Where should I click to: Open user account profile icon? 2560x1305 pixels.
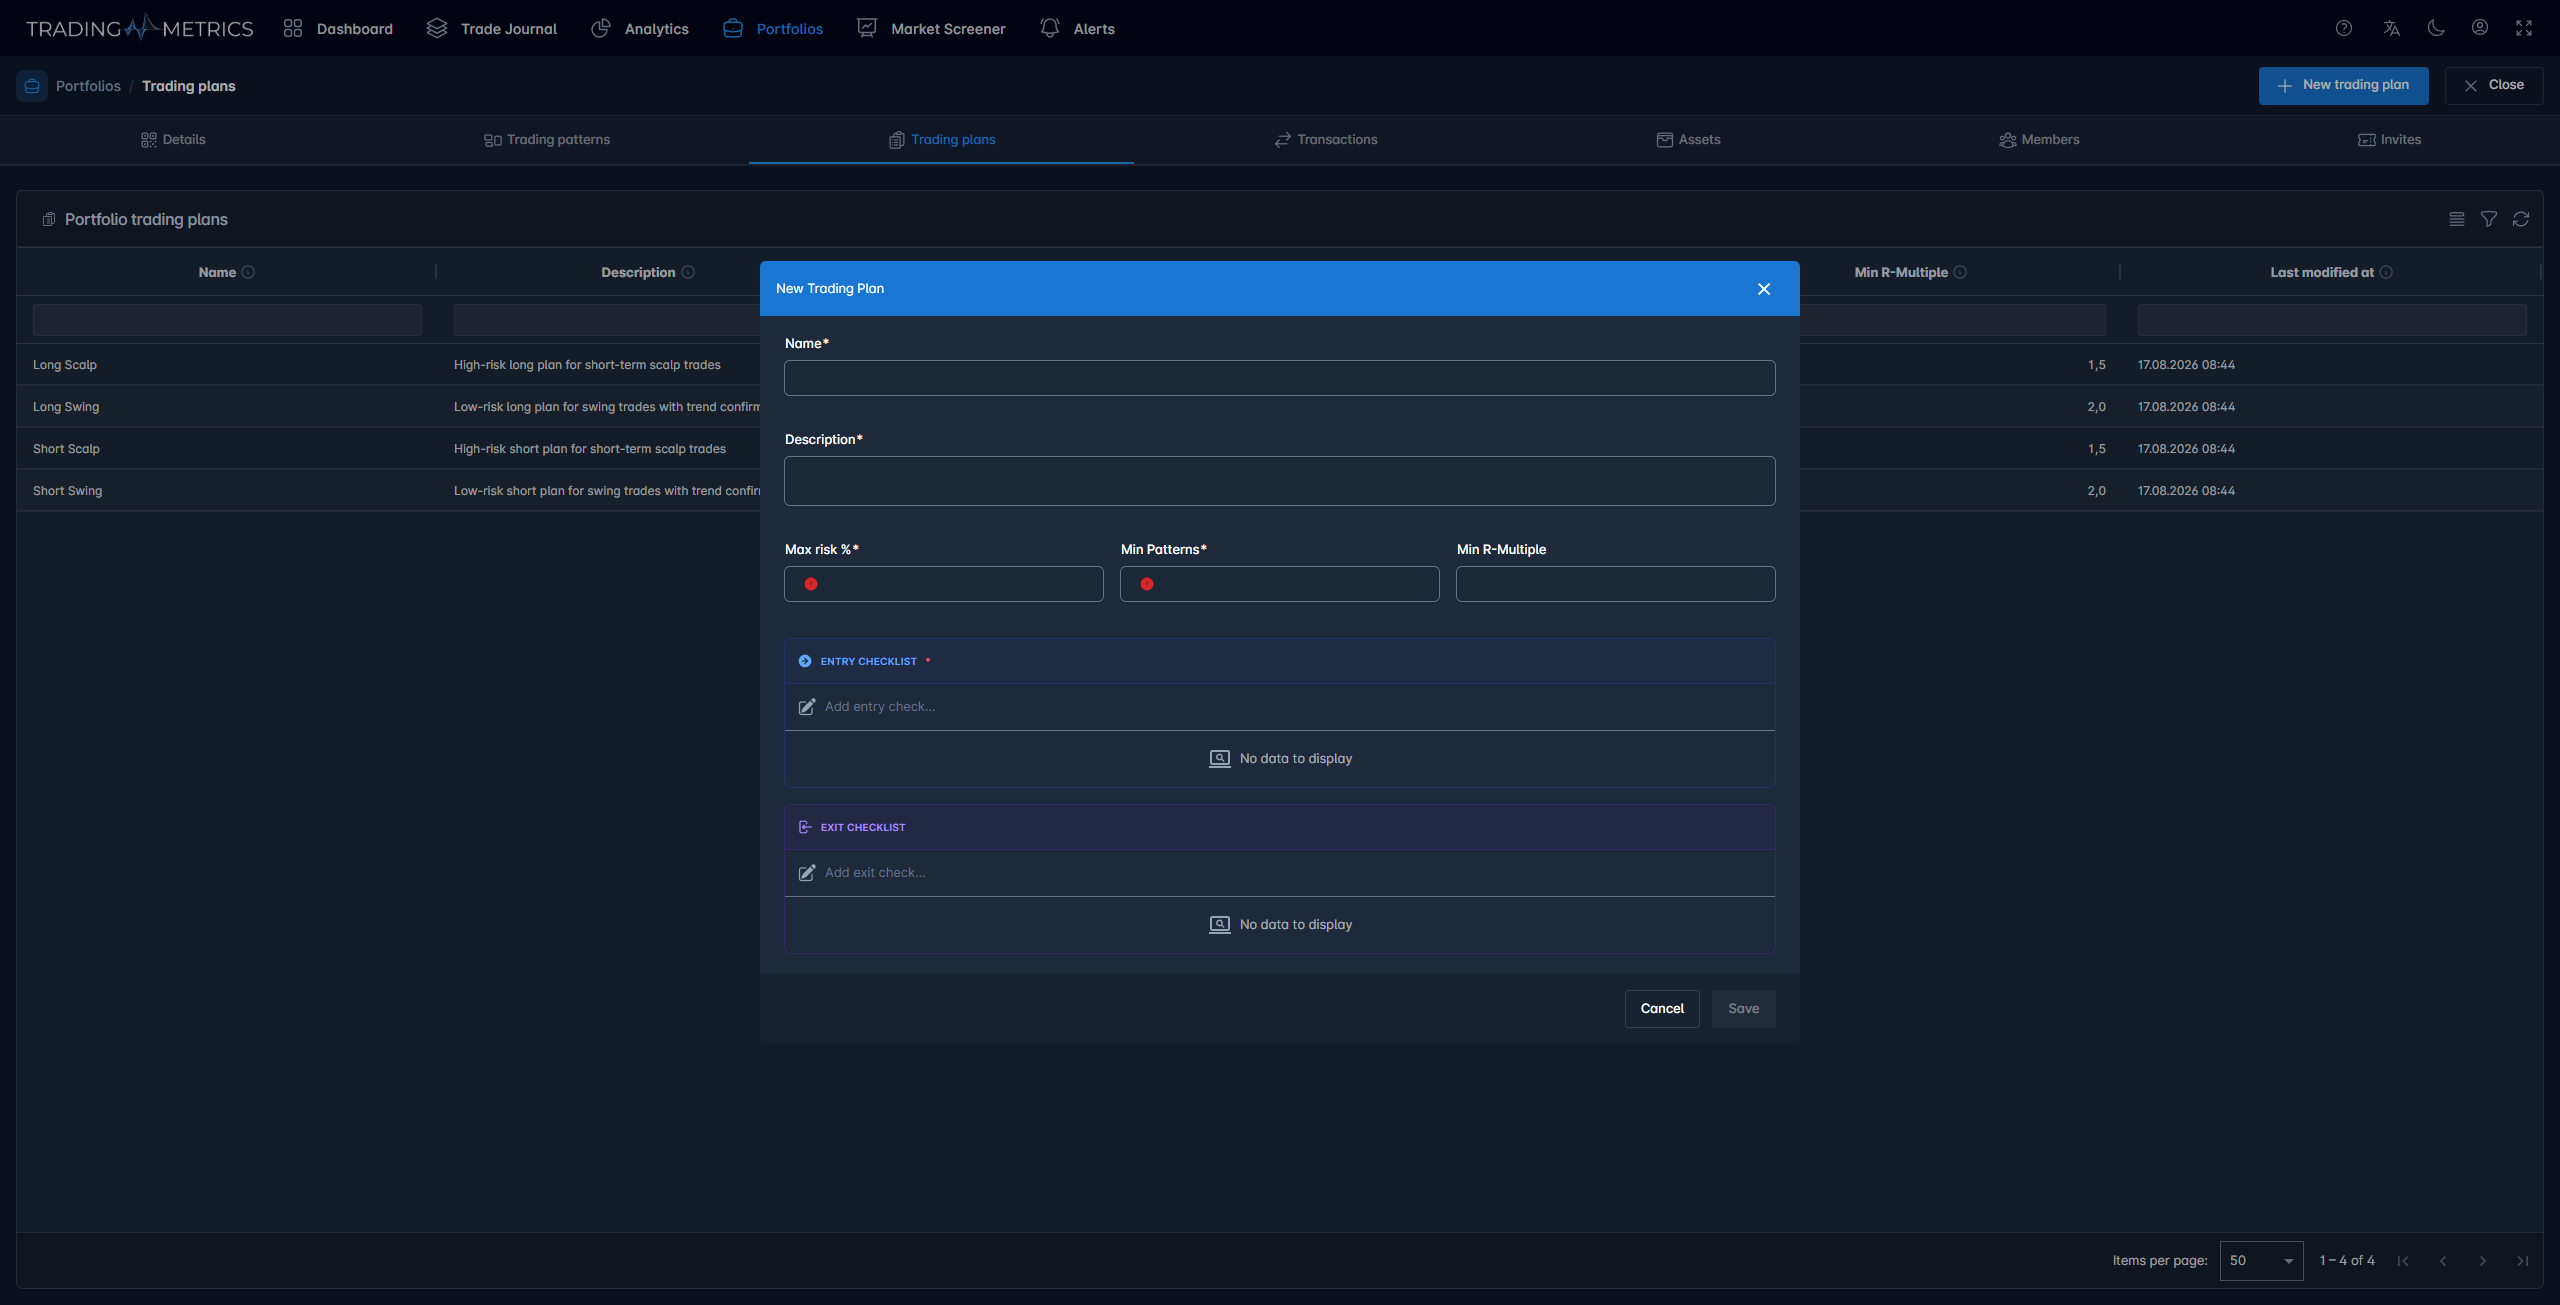click(2480, 28)
